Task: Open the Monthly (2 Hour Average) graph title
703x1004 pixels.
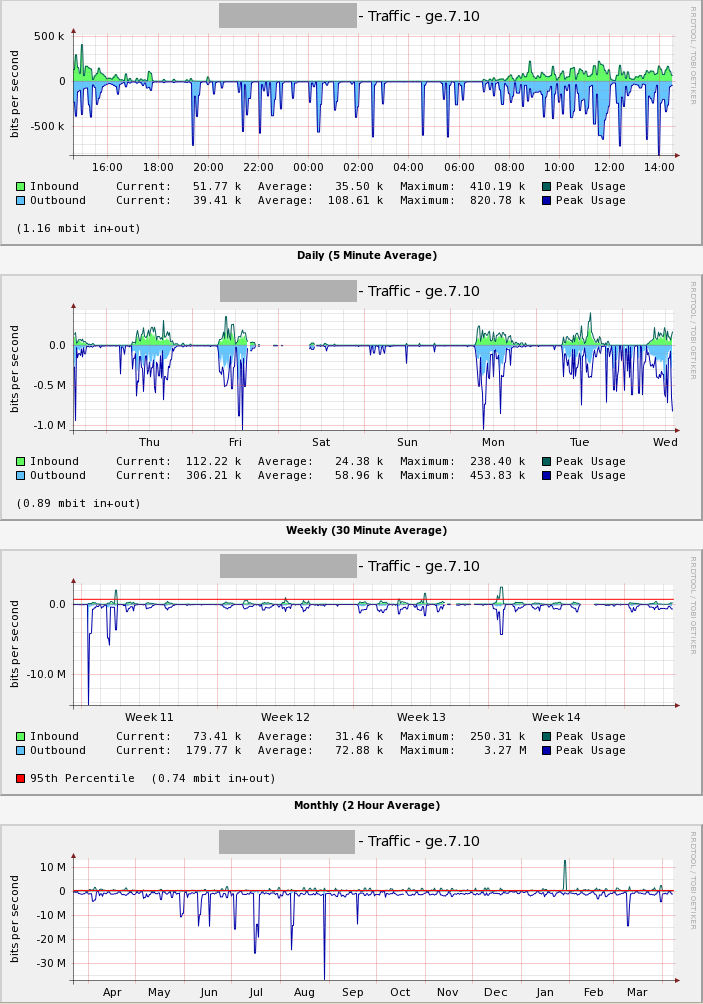Action: [x=367, y=806]
